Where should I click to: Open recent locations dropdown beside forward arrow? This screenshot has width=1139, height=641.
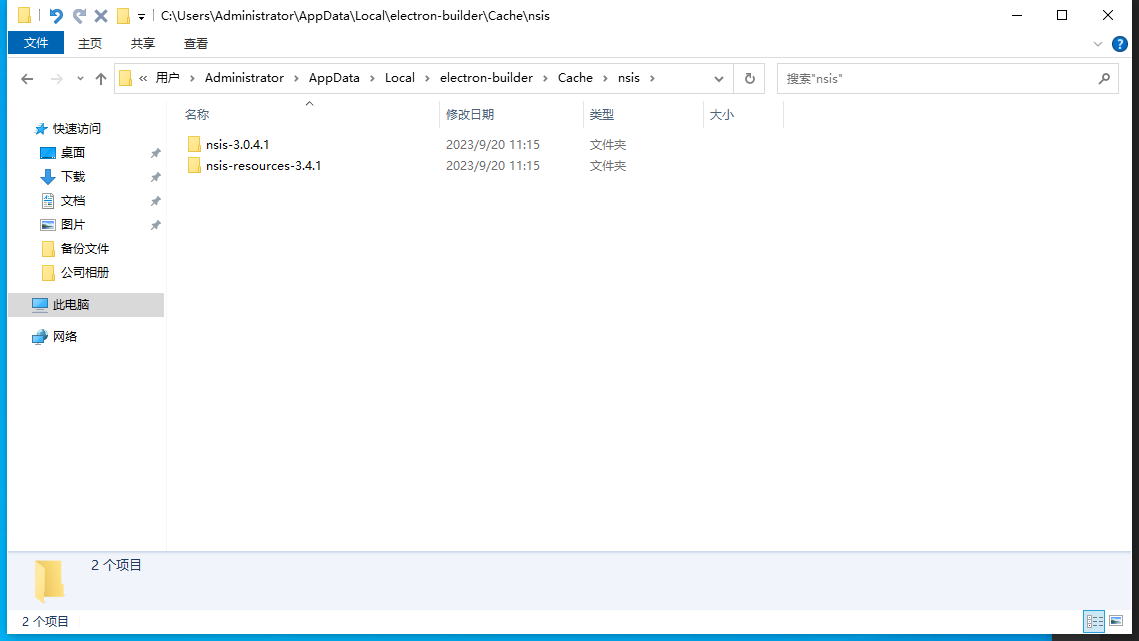click(x=80, y=79)
